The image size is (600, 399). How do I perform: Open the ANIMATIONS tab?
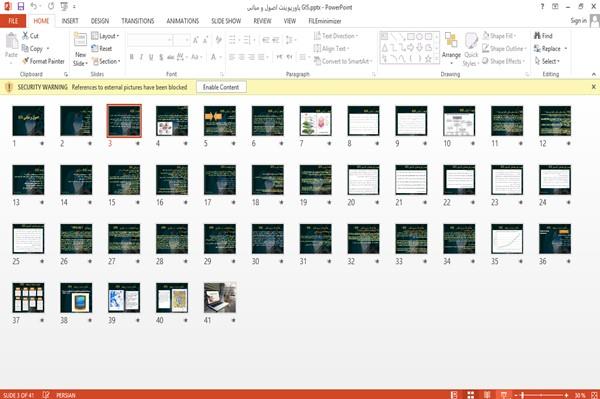pyautogui.click(x=183, y=21)
